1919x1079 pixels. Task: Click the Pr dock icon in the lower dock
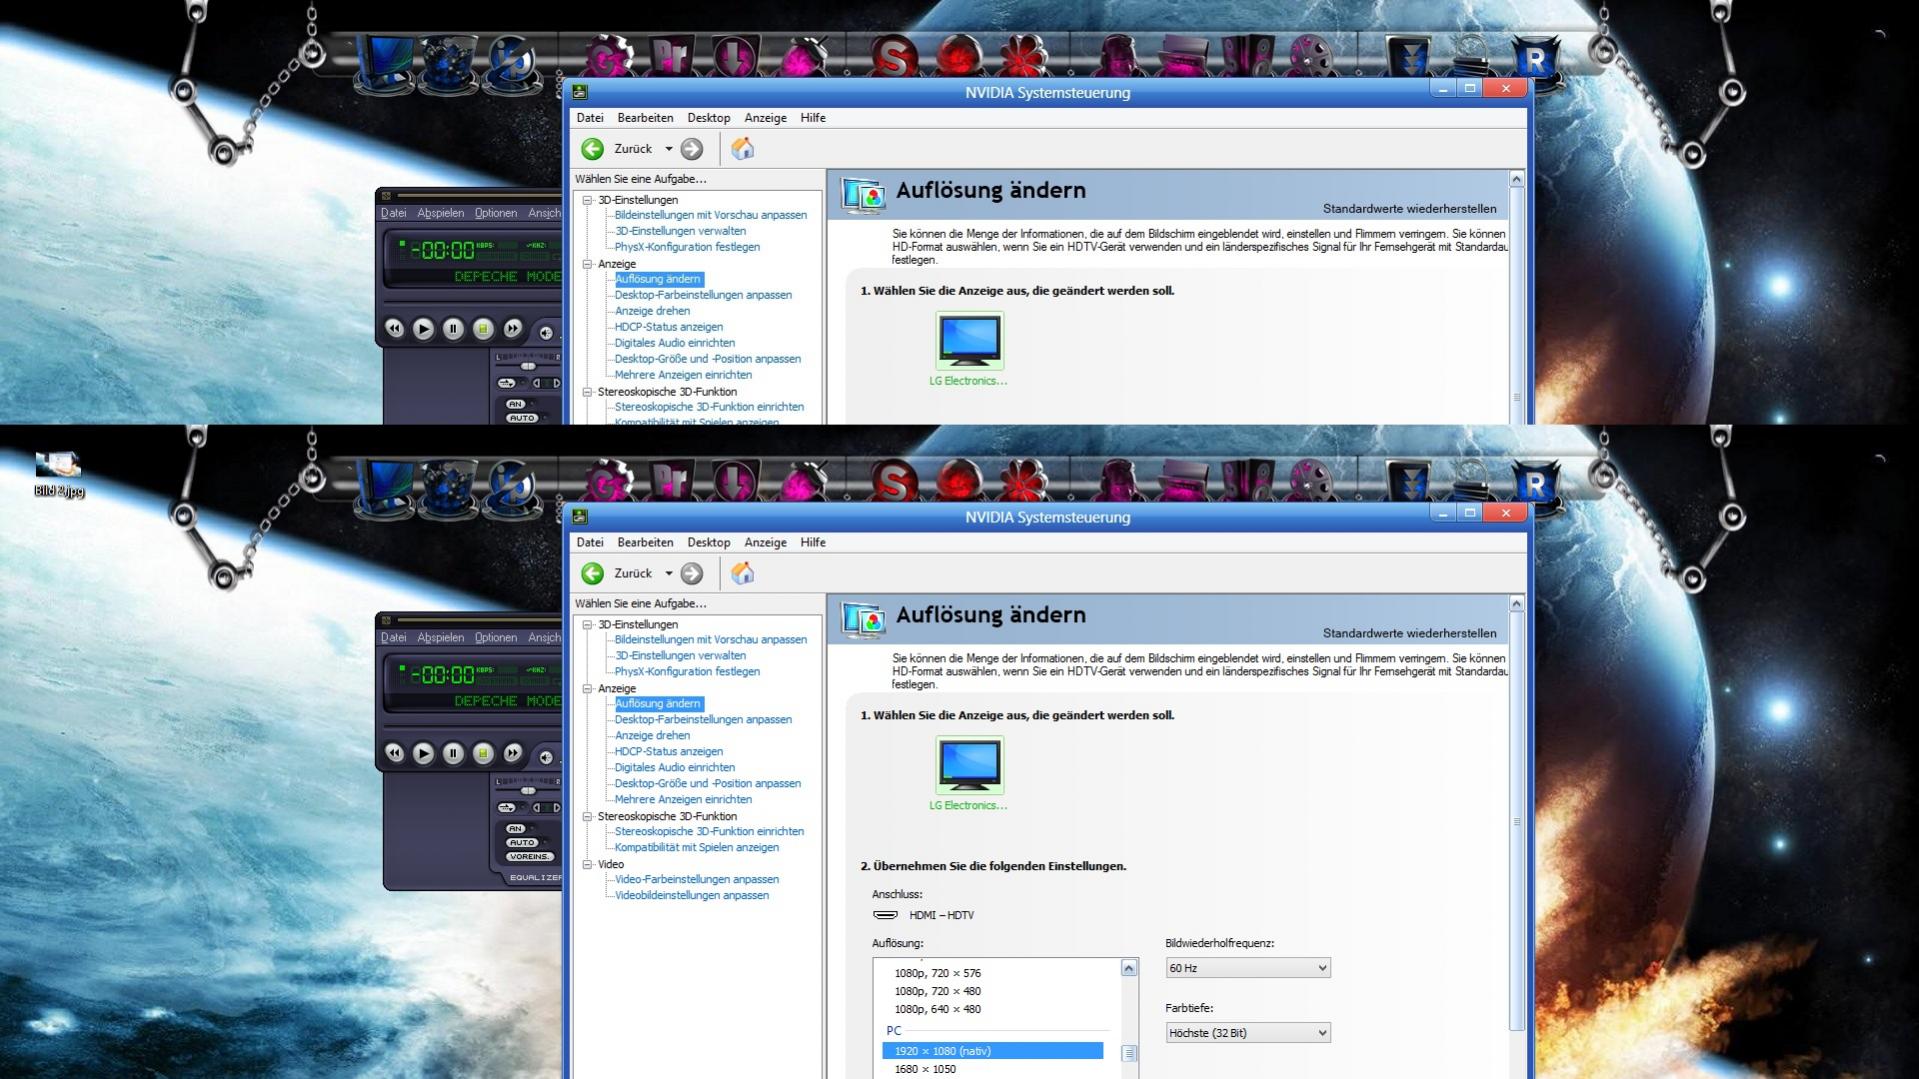[x=672, y=480]
